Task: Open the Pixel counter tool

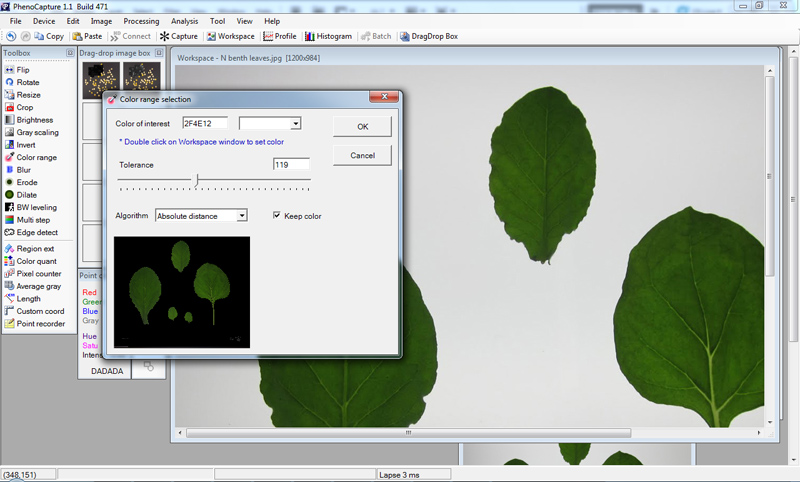Action: (x=38, y=273)
